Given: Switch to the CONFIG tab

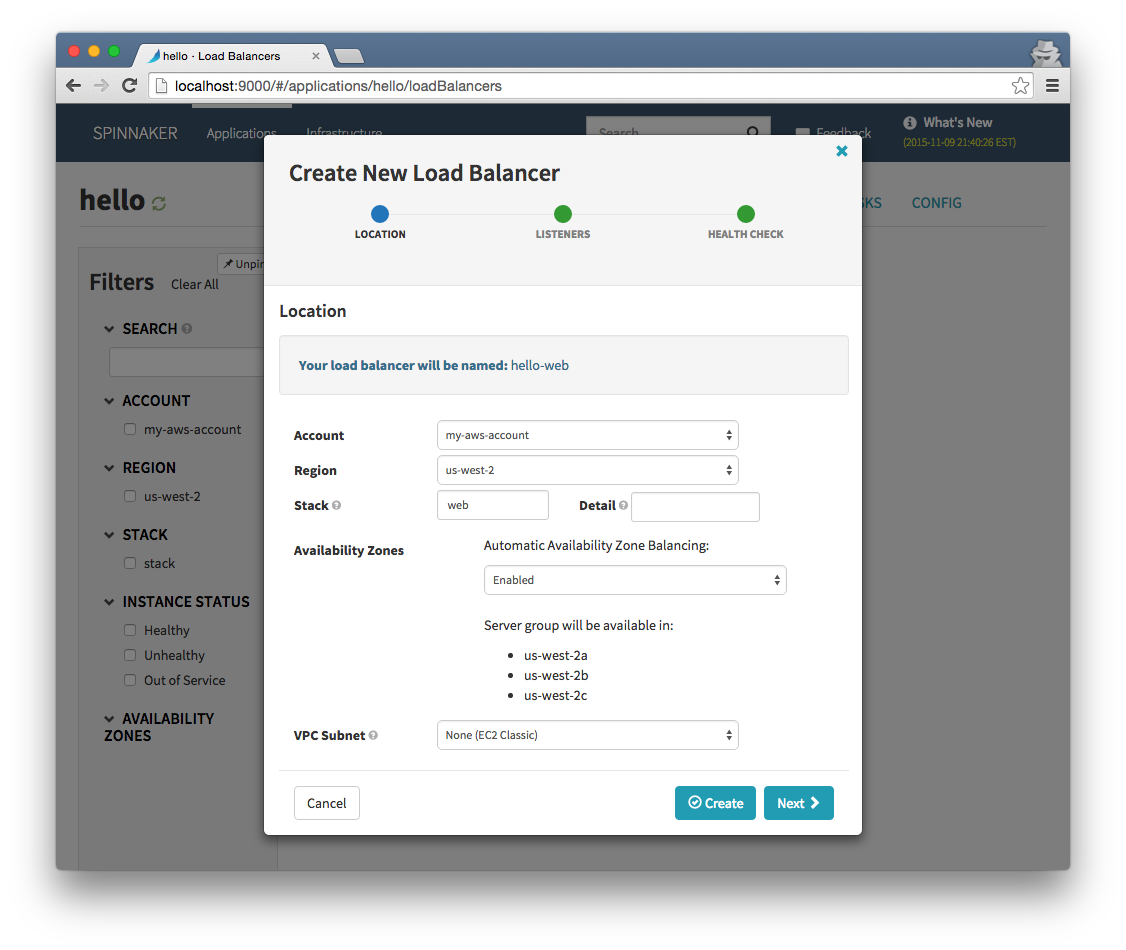Looking at the screenshot, I should pos(936,203).
